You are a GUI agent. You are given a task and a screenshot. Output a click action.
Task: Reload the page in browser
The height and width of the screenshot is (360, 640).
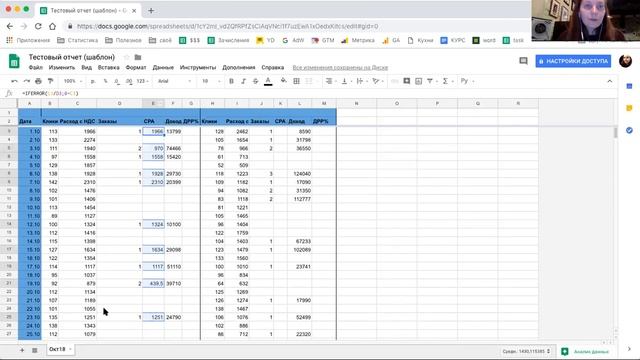(38, 26)
